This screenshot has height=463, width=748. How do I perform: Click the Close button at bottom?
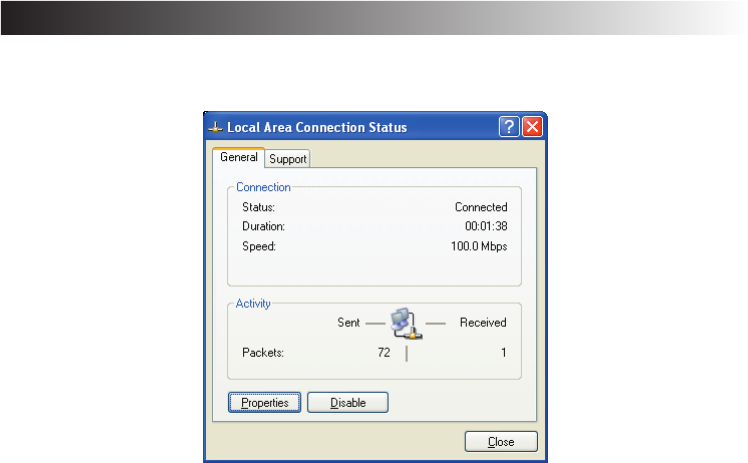pos(501,442)
